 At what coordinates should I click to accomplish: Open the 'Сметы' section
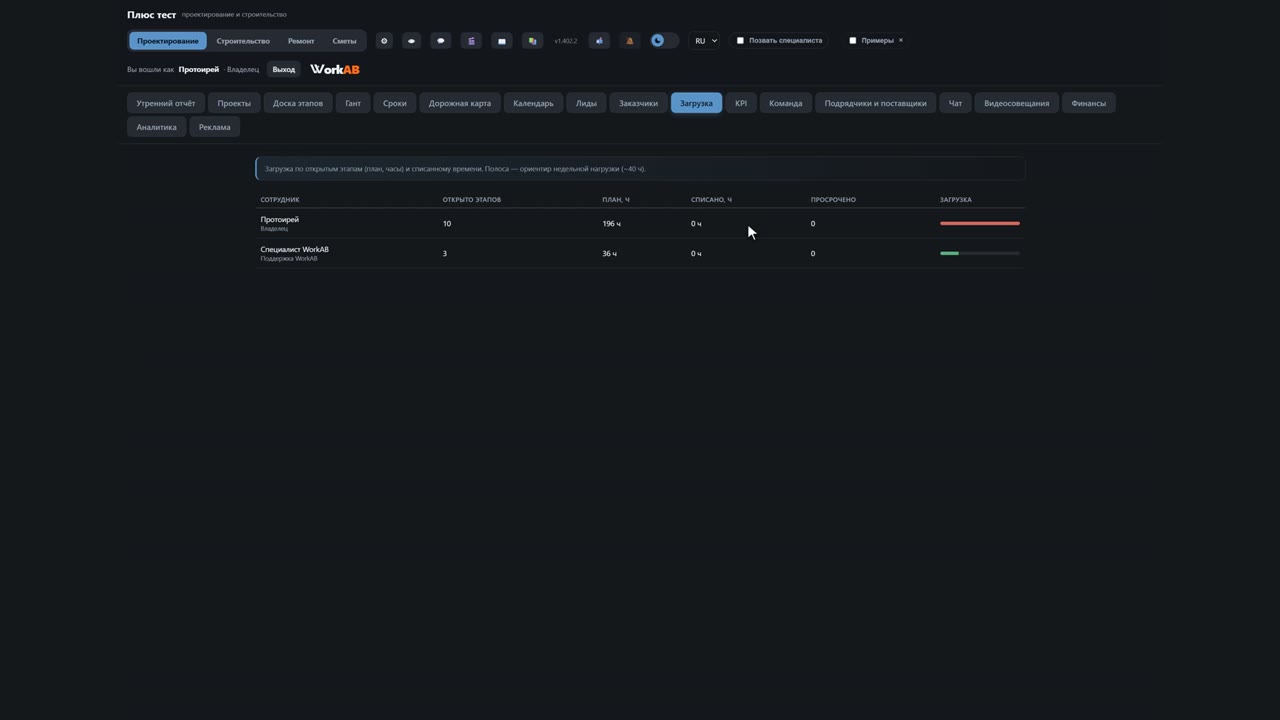click(x=344, y=41)
